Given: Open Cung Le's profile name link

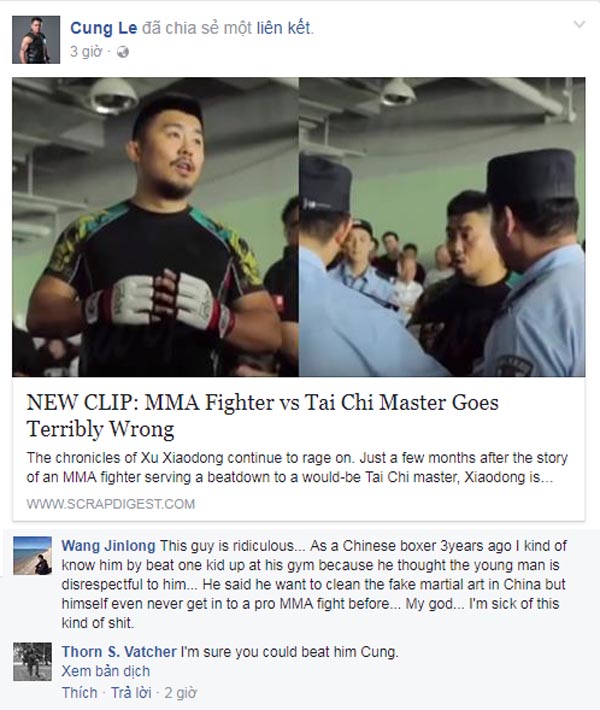Looking at the screenshot, I should pos(103,28).
